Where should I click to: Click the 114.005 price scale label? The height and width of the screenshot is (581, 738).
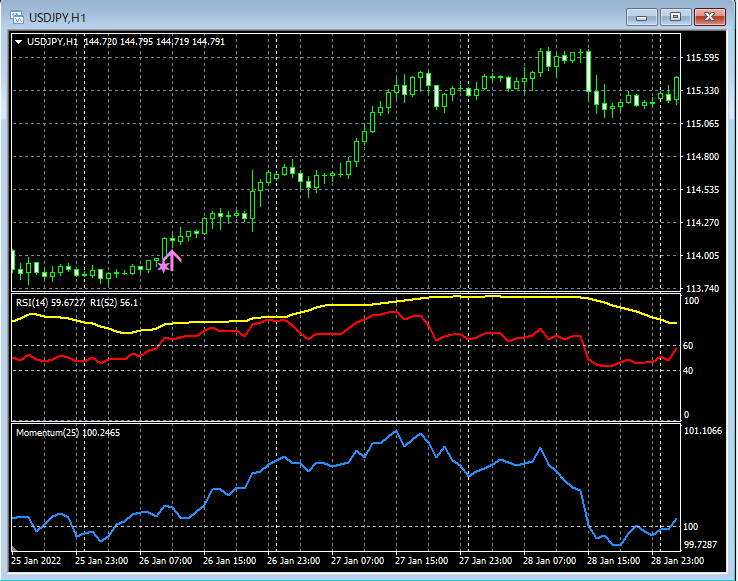pyautogui.click(x=702, y=256)
